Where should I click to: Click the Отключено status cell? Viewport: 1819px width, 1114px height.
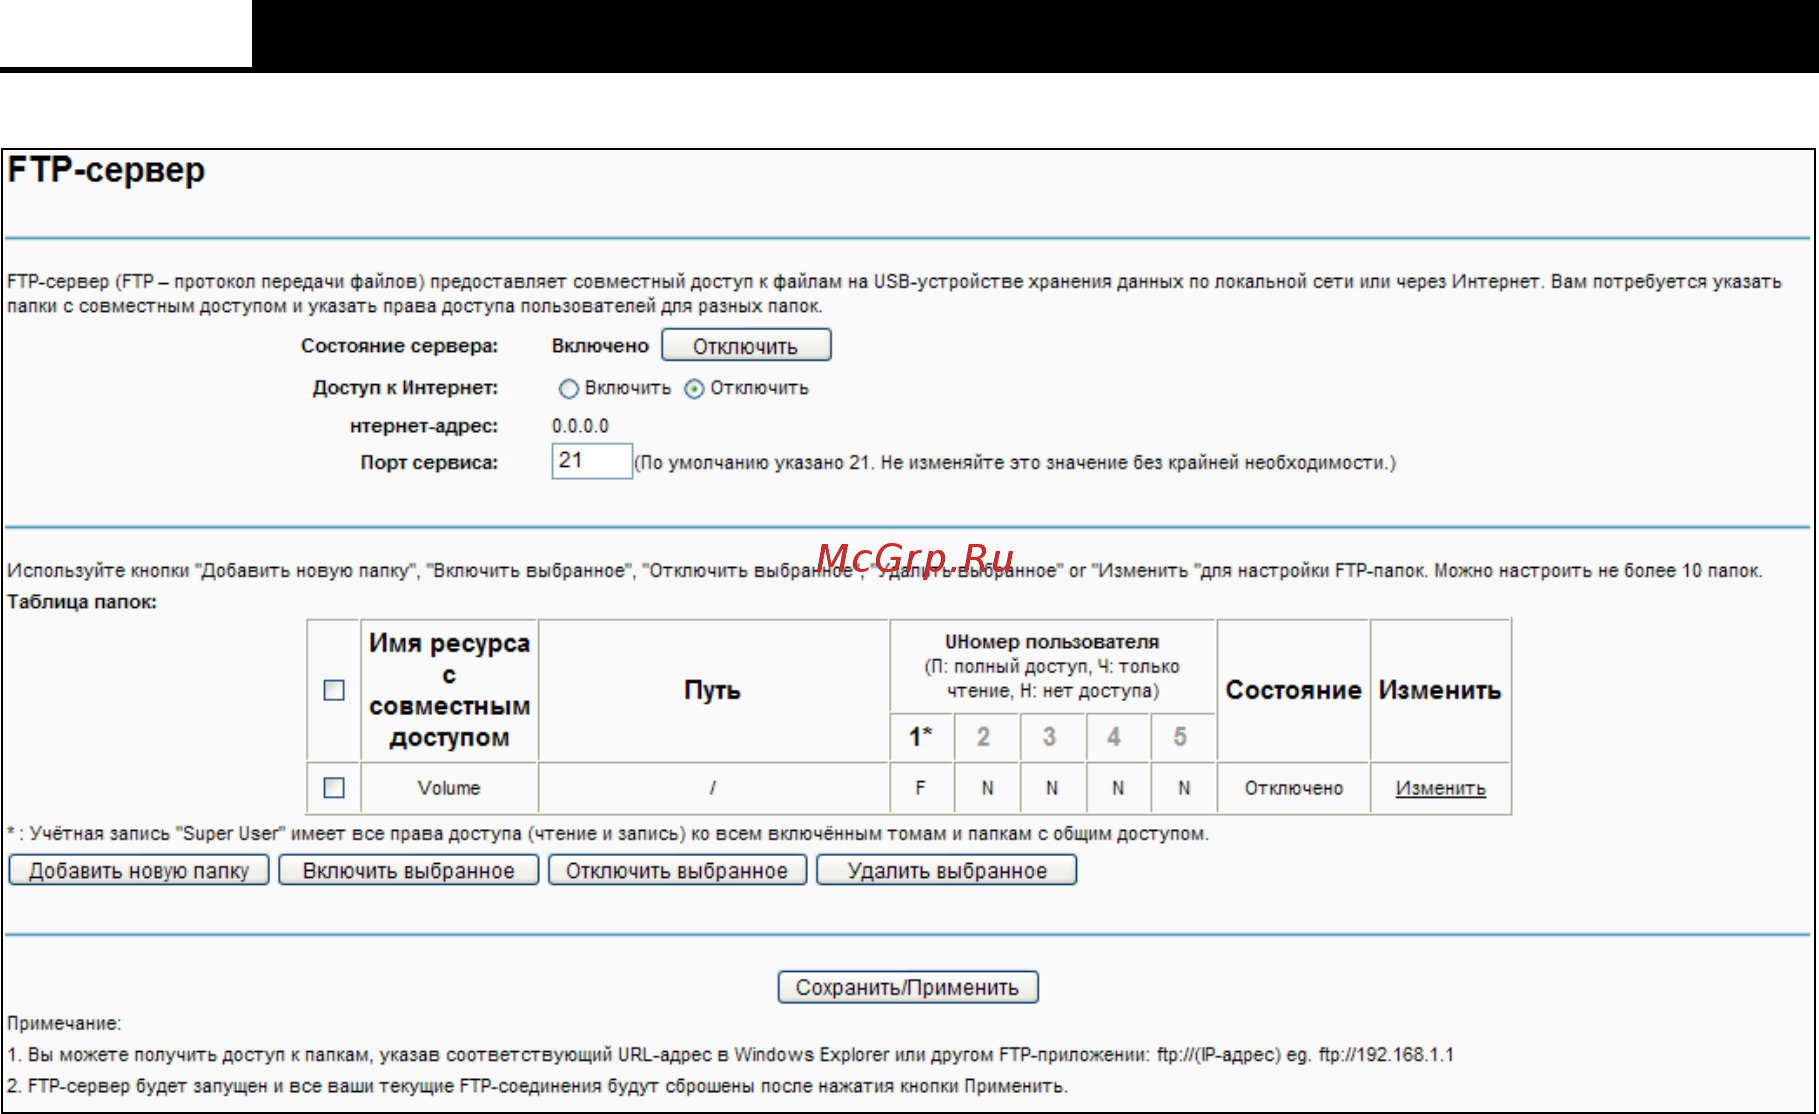(x=1294, y=788)
